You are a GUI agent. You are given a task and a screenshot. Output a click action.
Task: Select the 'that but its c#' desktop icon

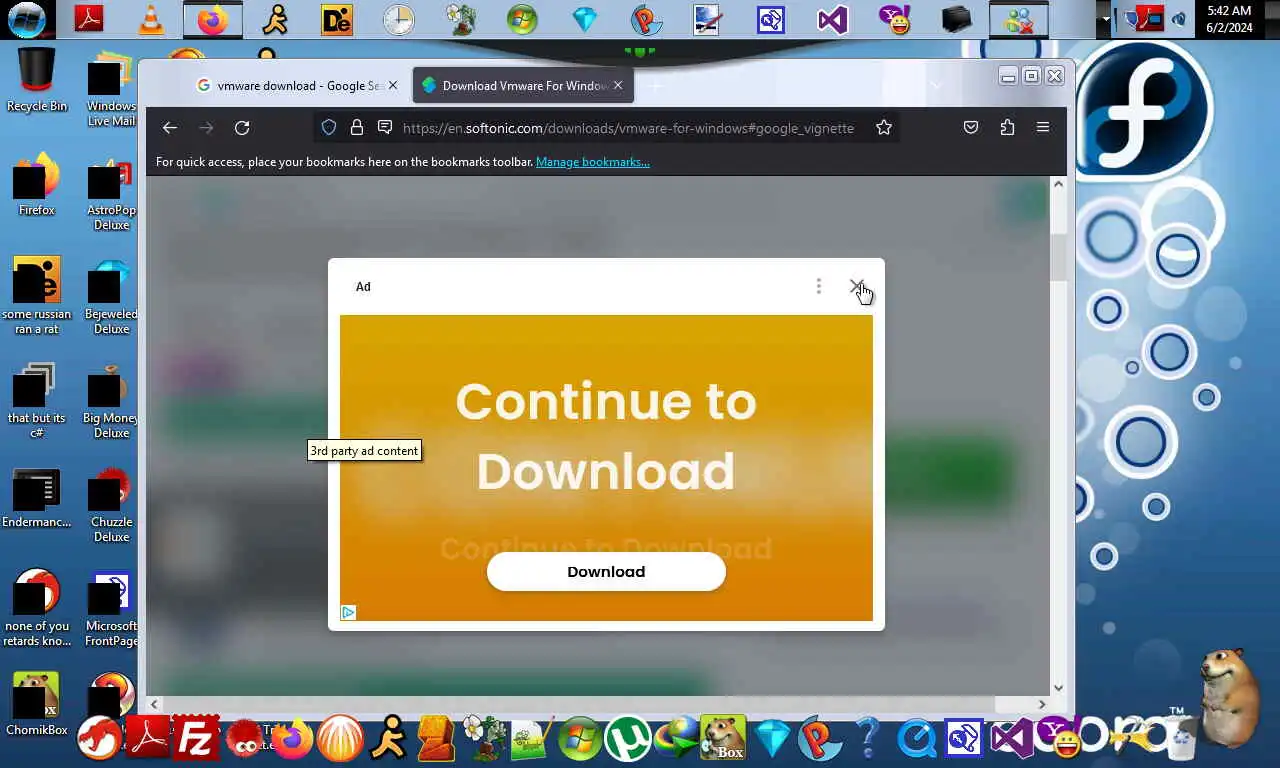(37, 402)
